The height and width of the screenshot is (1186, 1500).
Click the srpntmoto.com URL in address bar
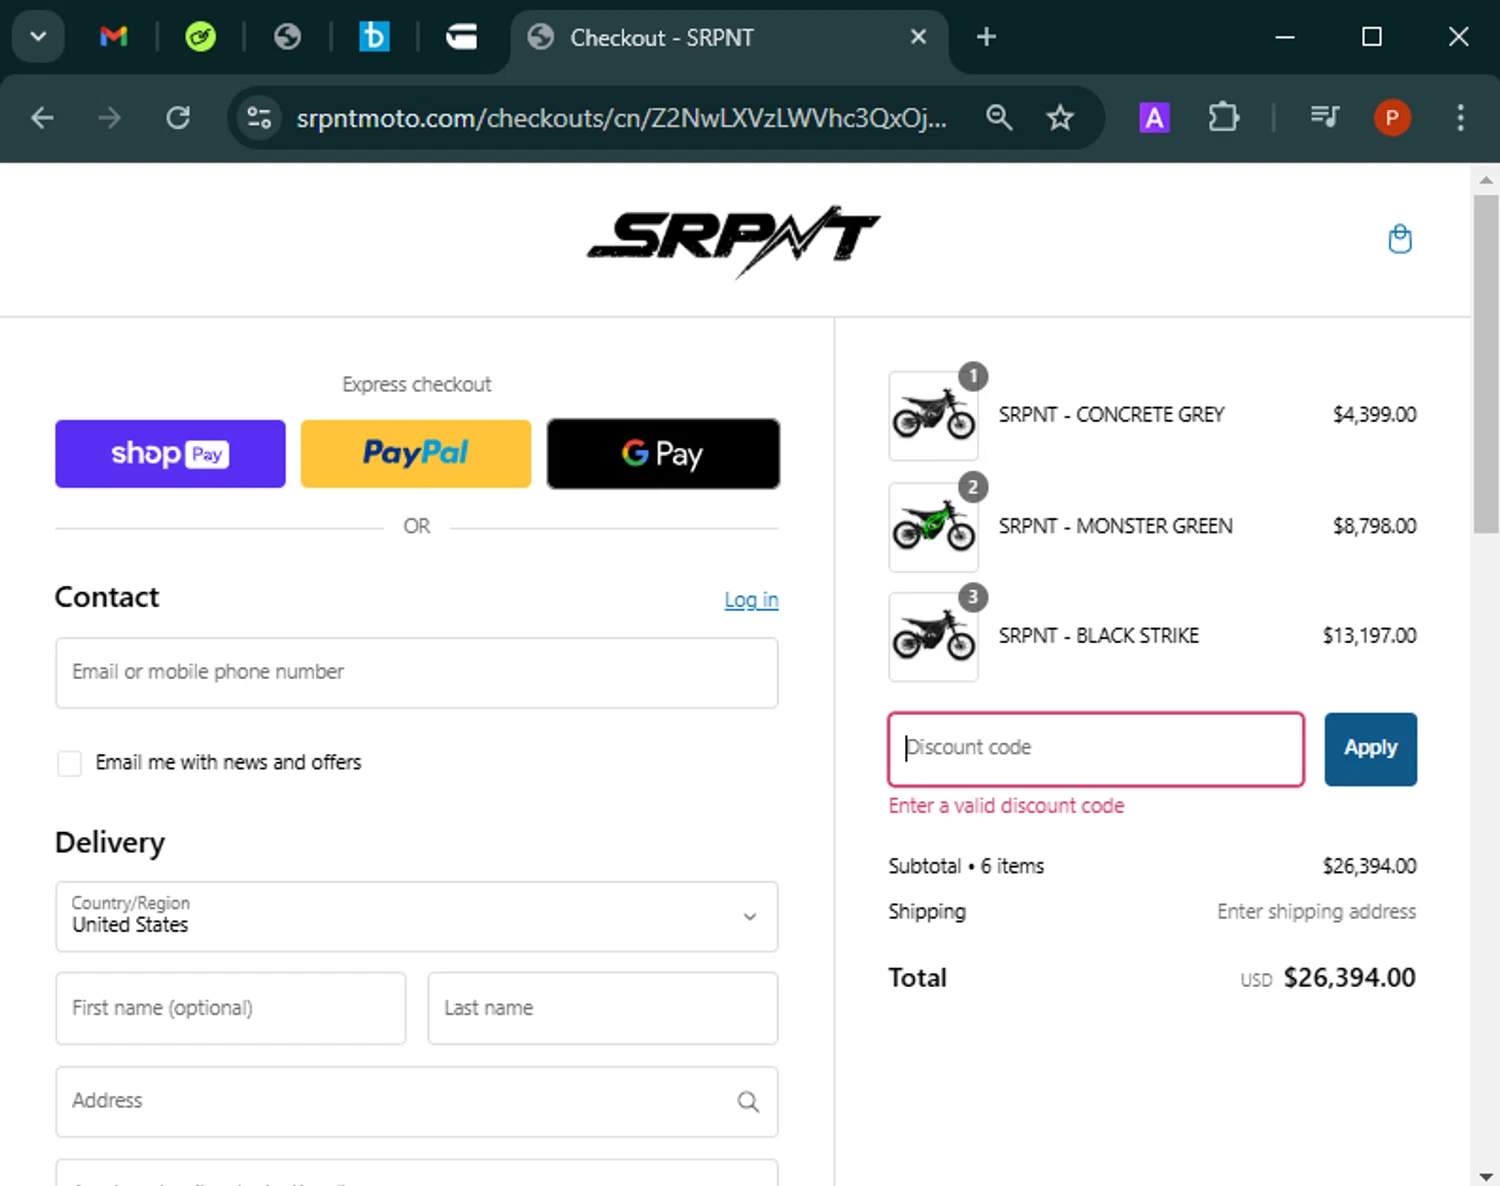click(621, 118)
